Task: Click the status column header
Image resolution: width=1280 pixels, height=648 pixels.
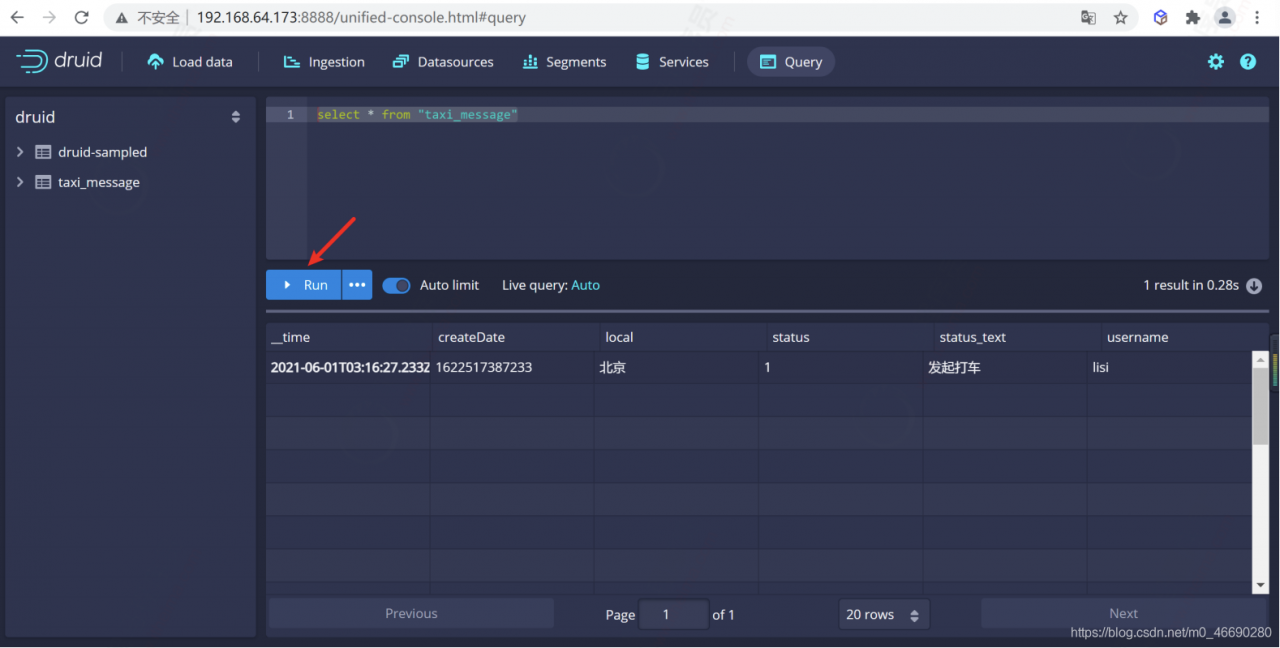Action: click(849, 337)
